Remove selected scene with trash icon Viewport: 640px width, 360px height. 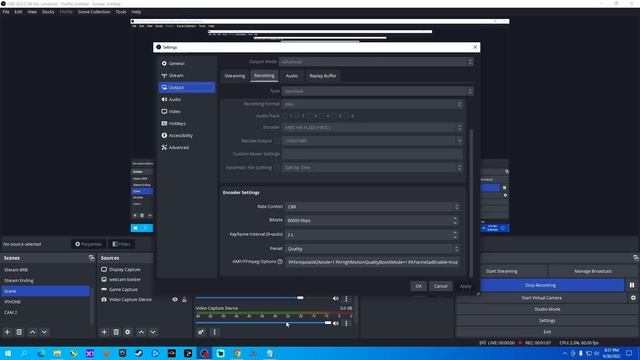[19, 332]
